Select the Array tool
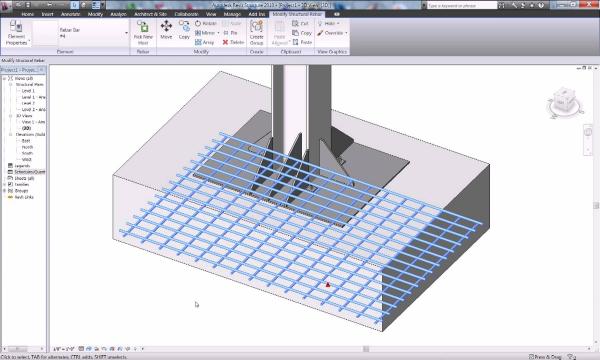 pyautogui.click(x=204, y=42)
